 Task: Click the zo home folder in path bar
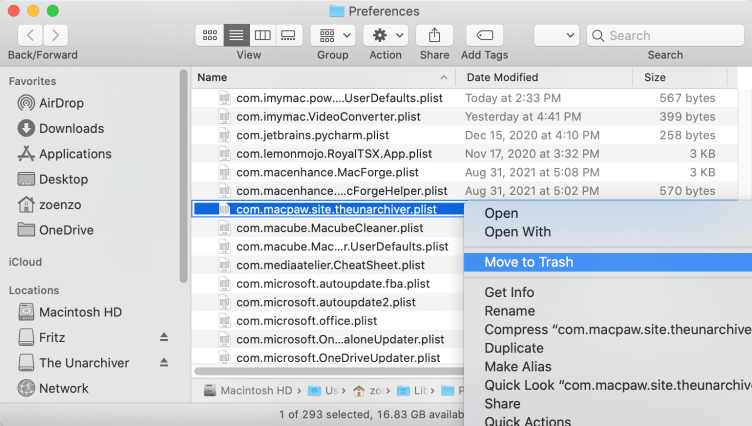click(x=368, y=390)
